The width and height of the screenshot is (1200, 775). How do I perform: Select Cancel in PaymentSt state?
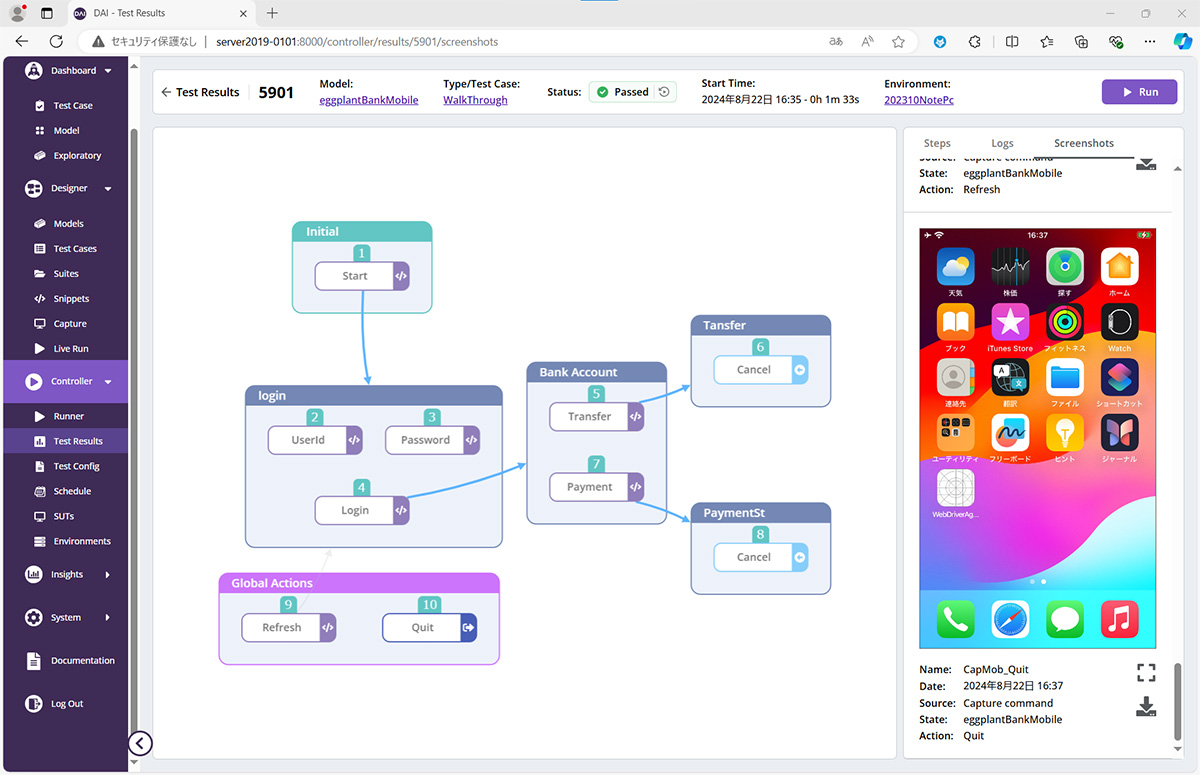[760, 557]
